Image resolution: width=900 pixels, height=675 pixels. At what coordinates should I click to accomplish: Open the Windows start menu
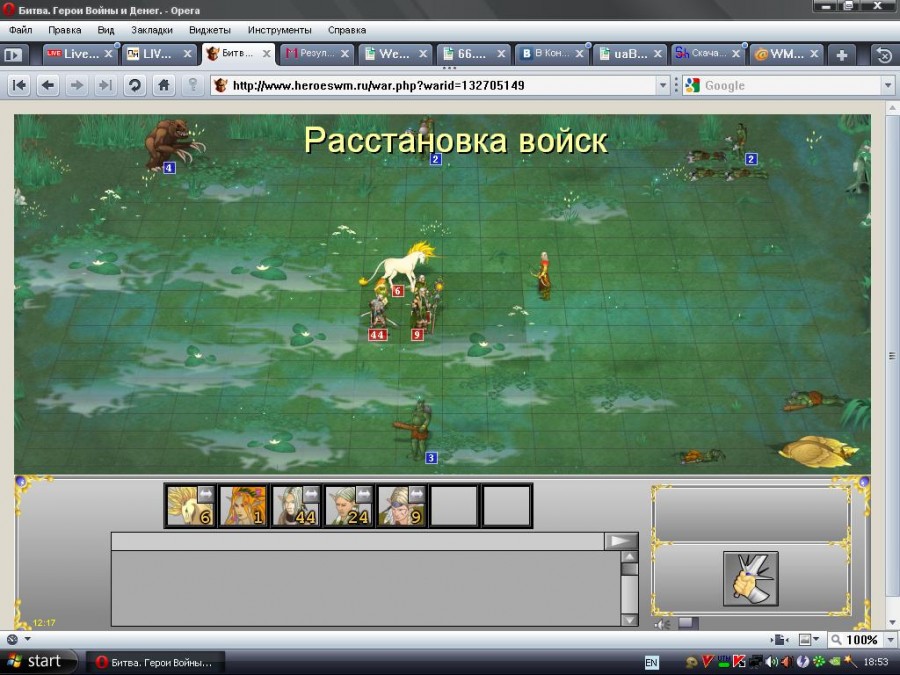pyautogui.click(x=38, y=662)
